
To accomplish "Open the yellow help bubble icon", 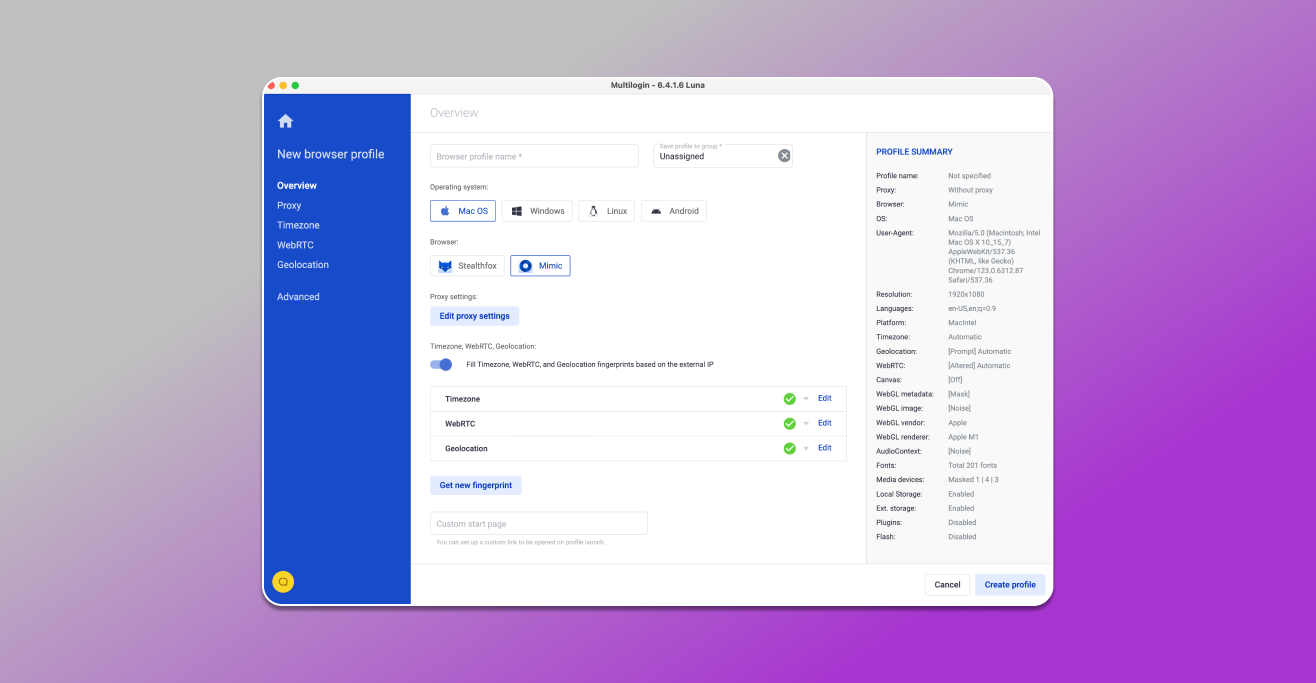I will [x=283, y=581].
